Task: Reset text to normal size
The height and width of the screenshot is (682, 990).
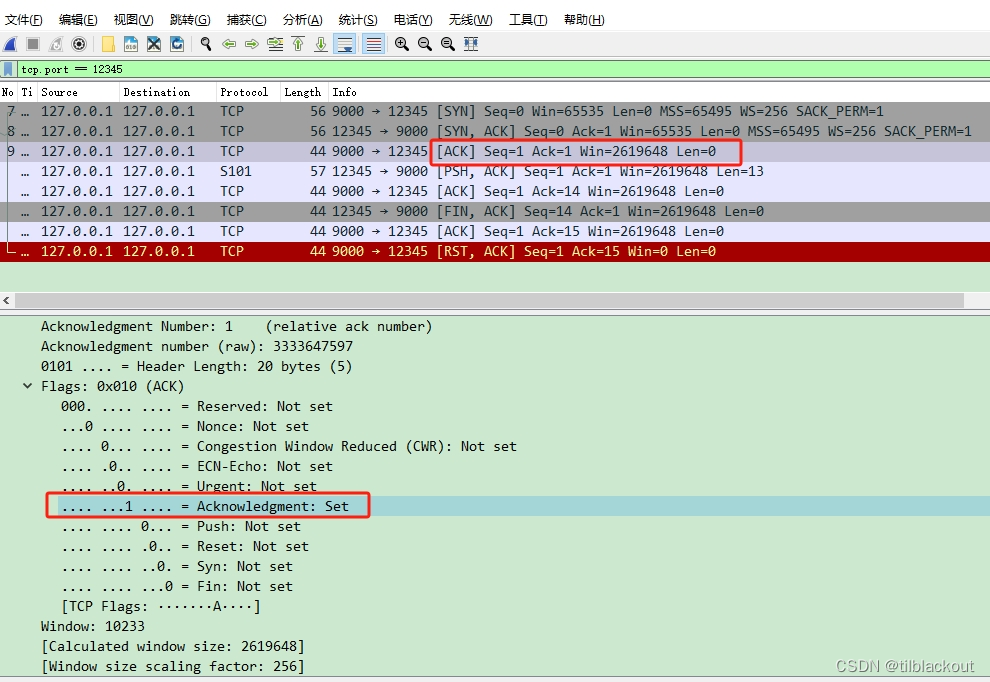Action: click(x=448, y=44)
